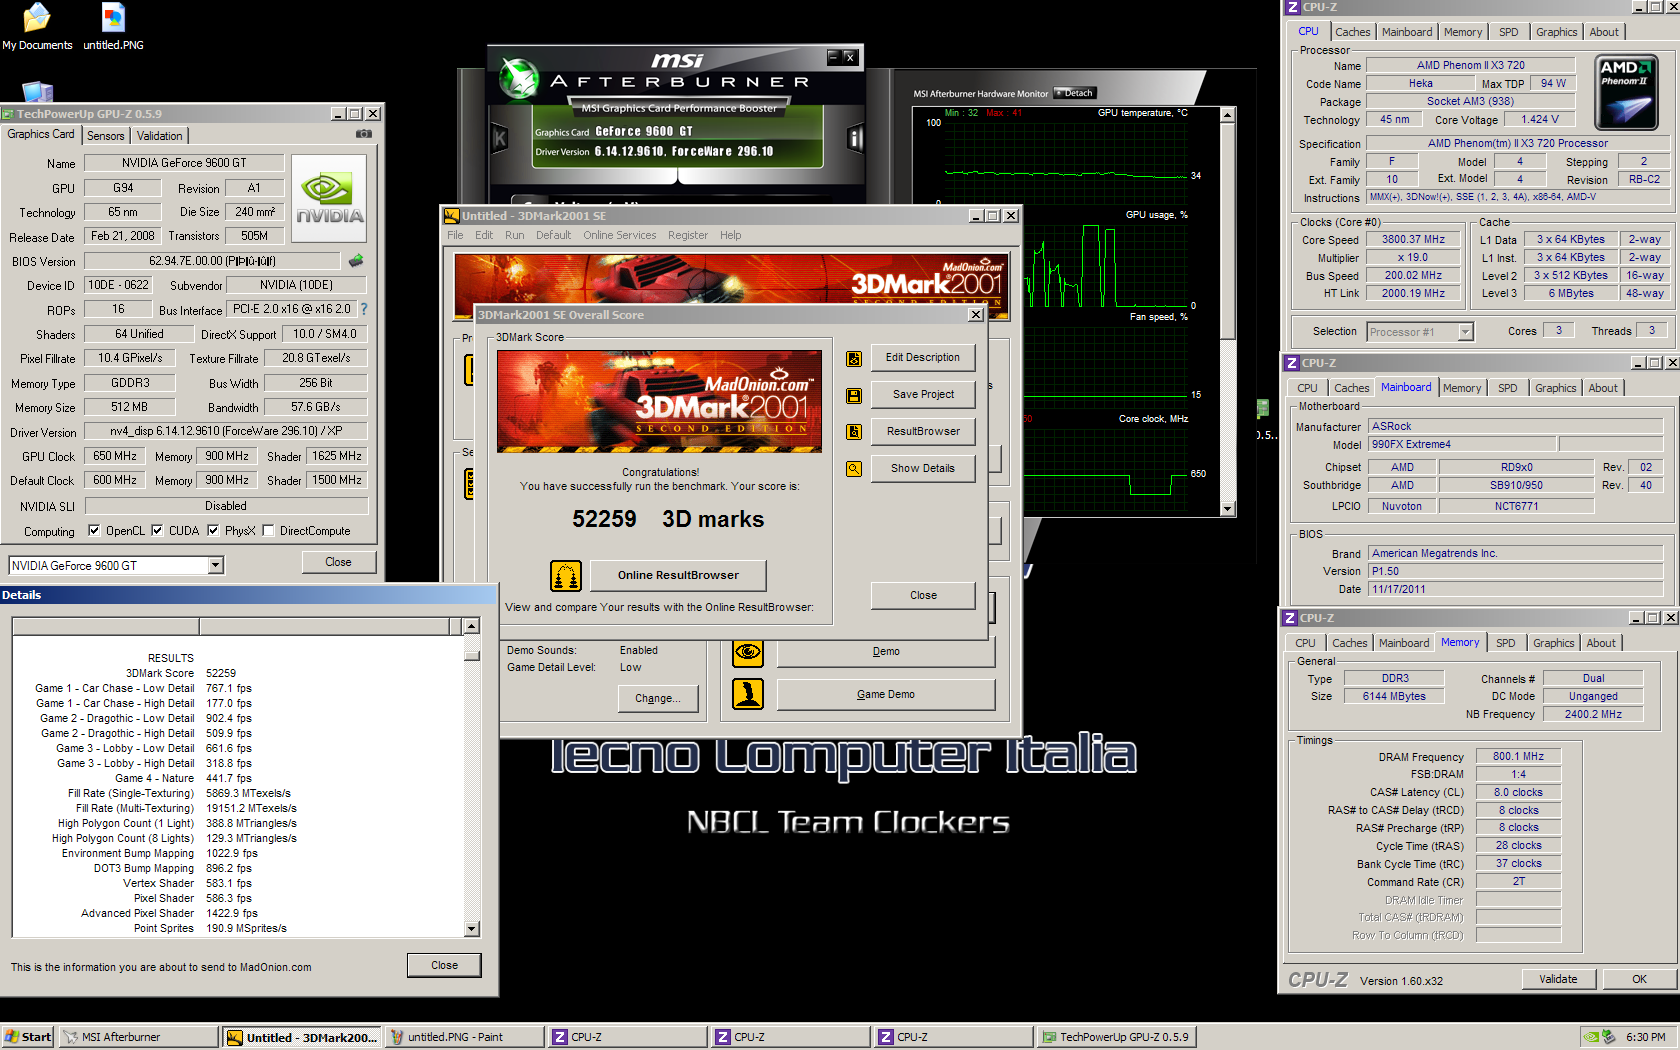Click Change... button in 3DMark
Viewport: 1680px width, 1050px height.
[x=658, y=699]
